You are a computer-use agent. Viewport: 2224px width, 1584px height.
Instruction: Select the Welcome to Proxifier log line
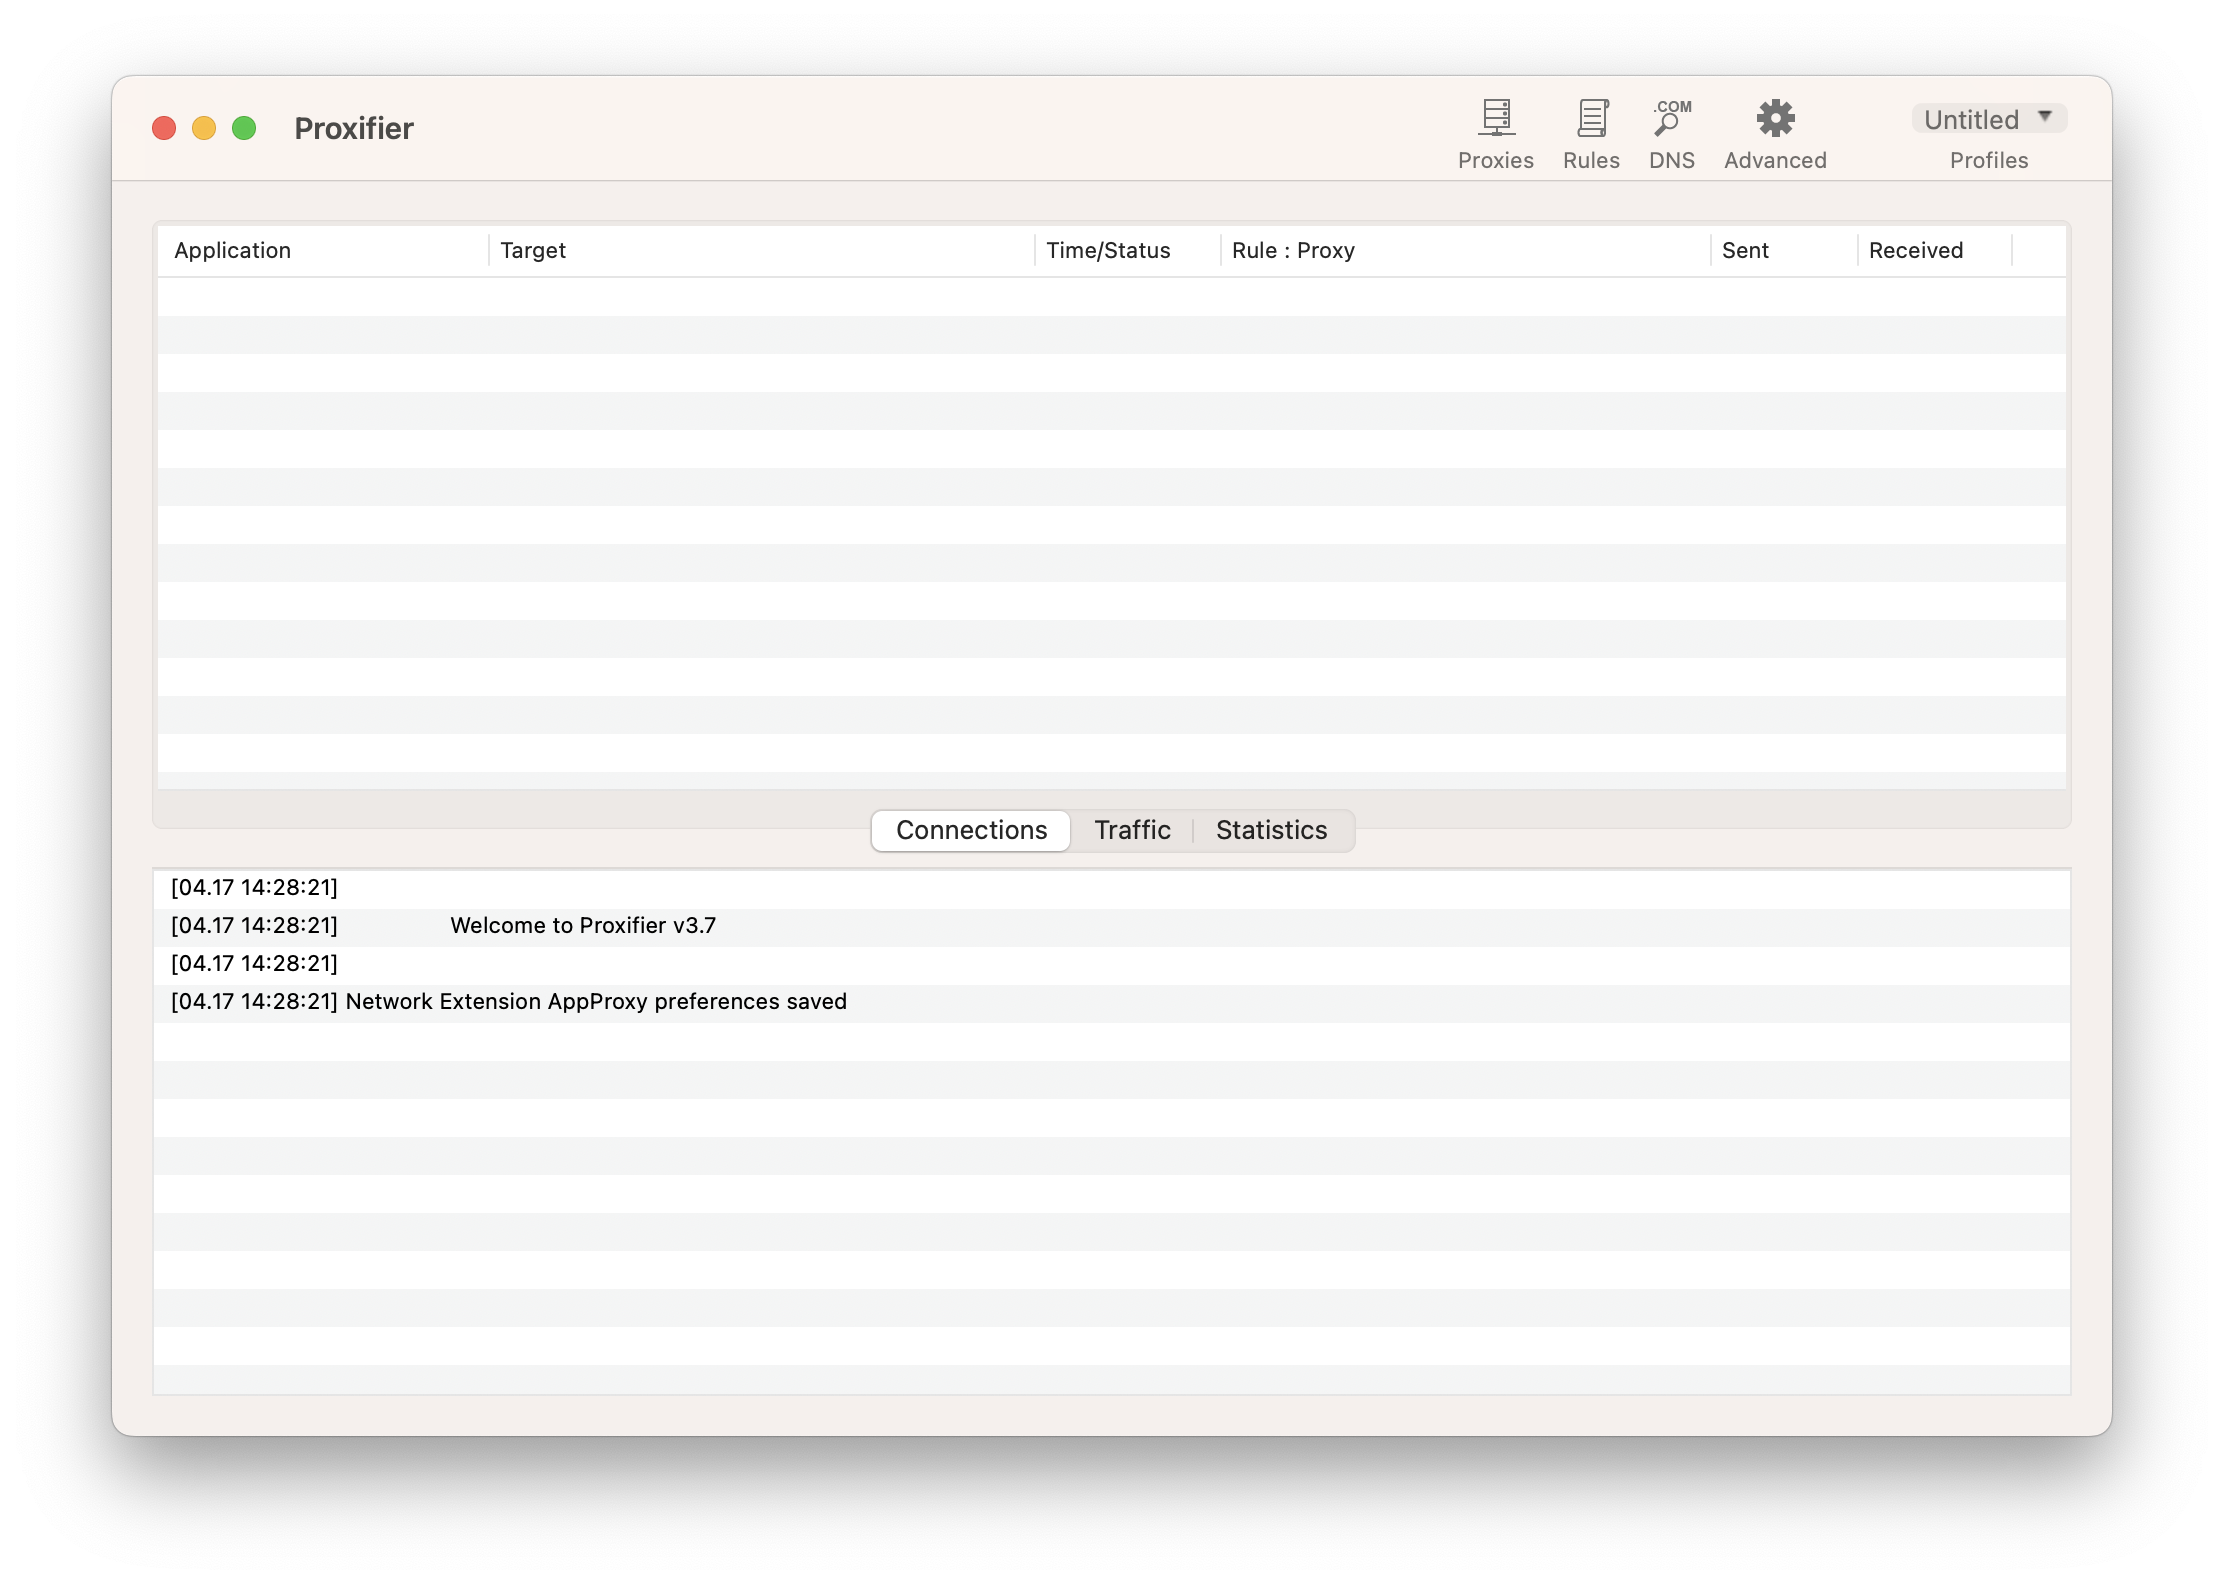(x=582, y=926)
